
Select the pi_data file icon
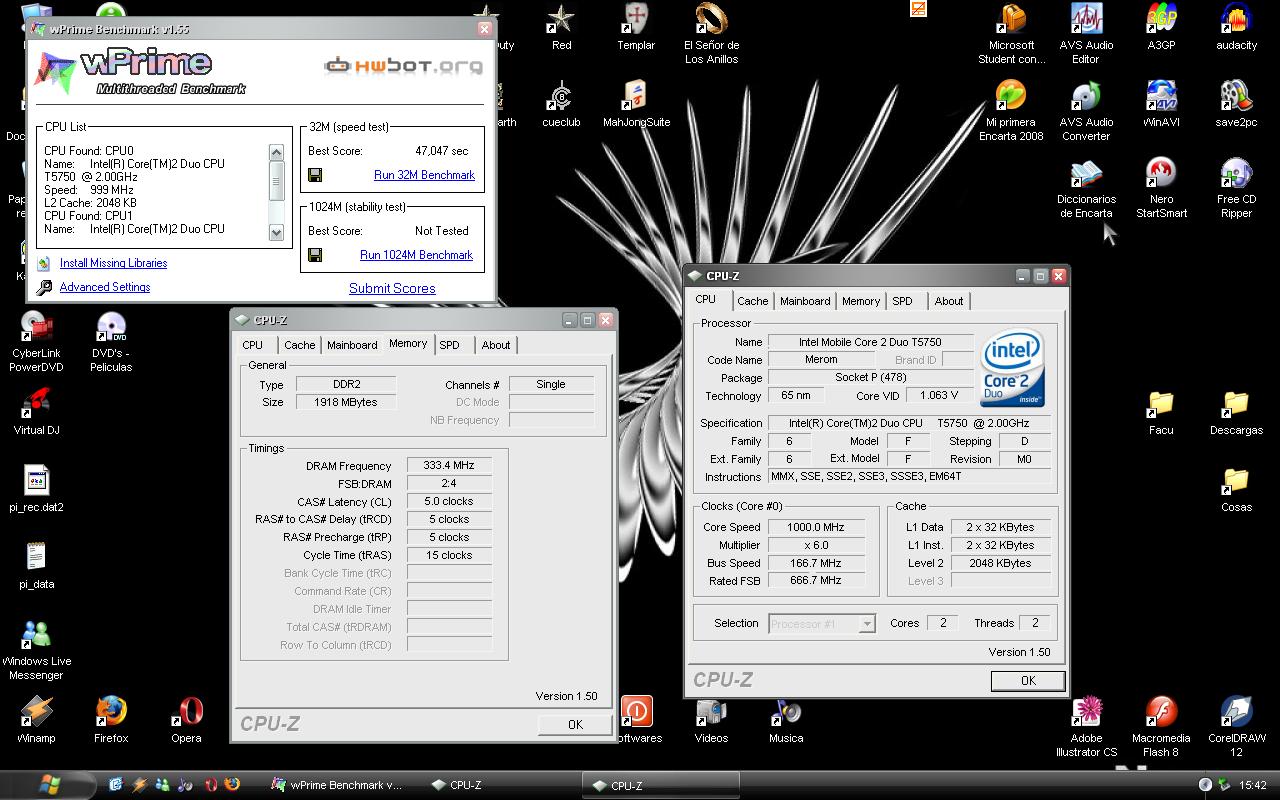(36, 566)
